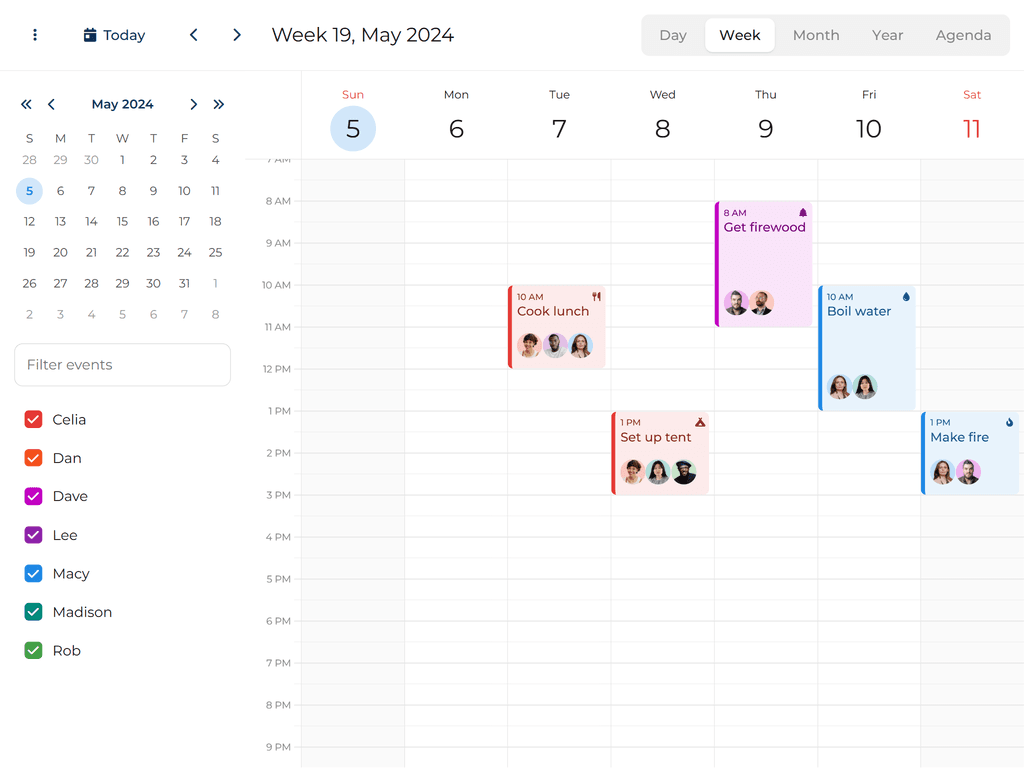
Task: Click the Today button
Action: tap(114, 35)
